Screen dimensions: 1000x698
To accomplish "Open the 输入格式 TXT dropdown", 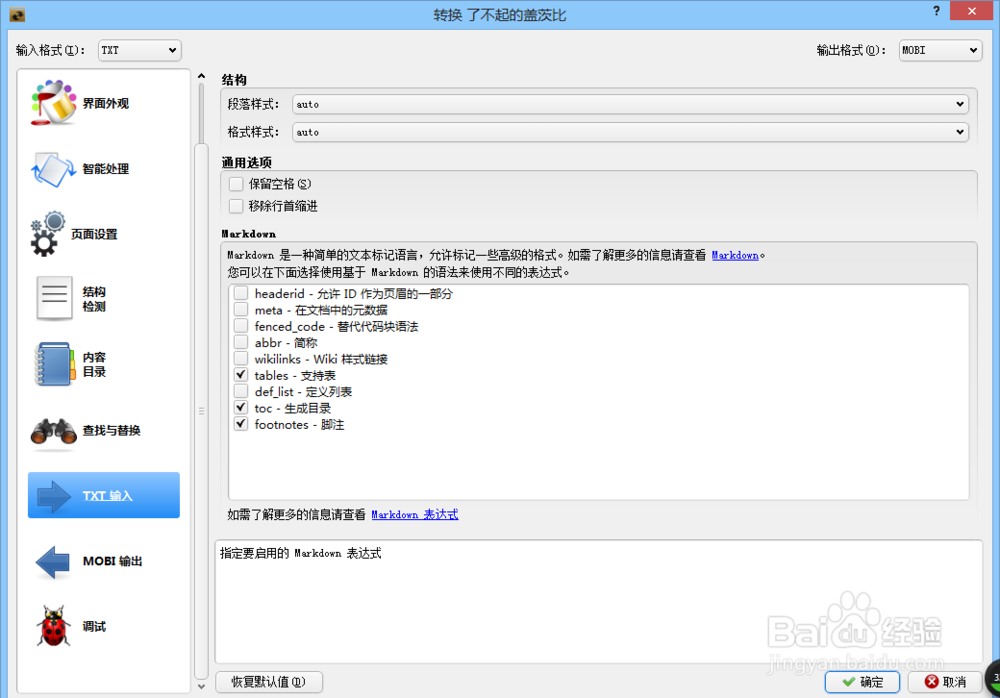I will (139, 50).
